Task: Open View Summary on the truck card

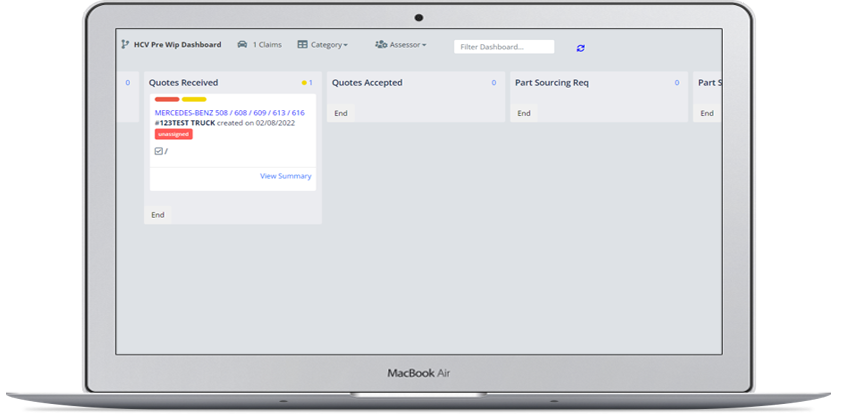Action: (x=285, y=176)
